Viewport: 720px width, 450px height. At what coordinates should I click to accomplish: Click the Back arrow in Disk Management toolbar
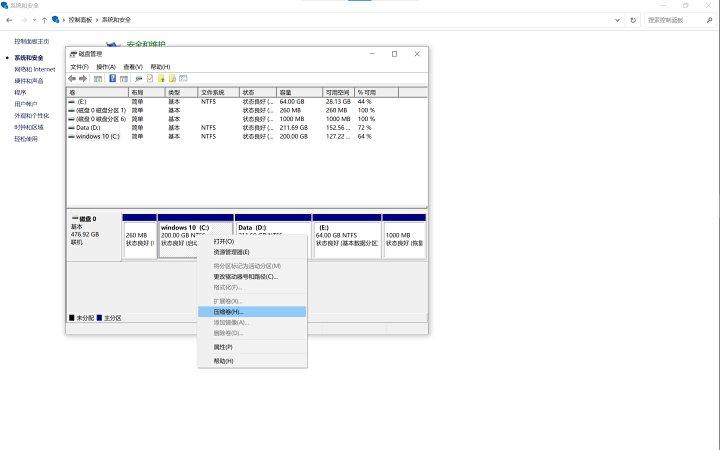point(72,78)
